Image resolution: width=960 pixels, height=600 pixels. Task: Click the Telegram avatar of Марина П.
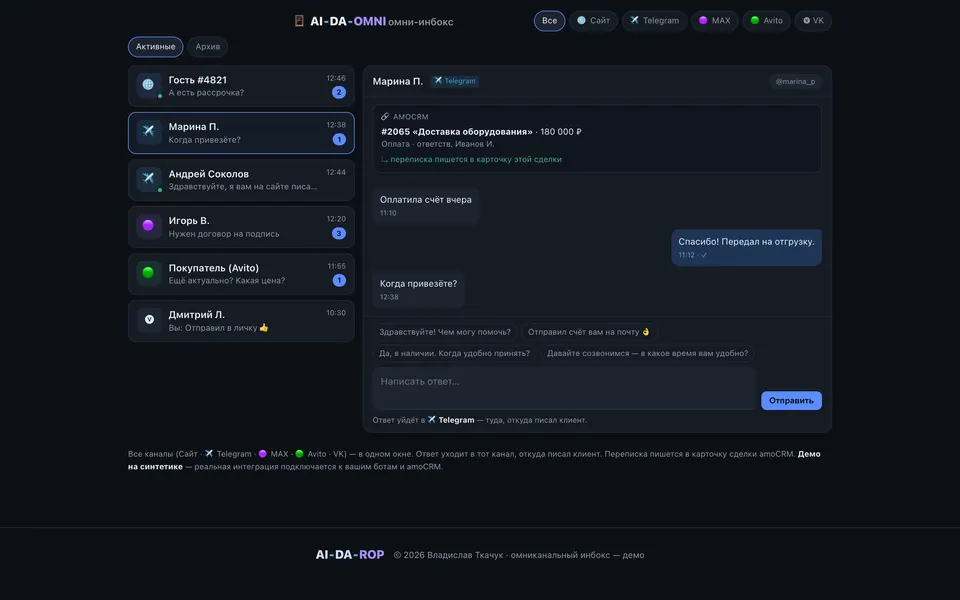point(149,132)
